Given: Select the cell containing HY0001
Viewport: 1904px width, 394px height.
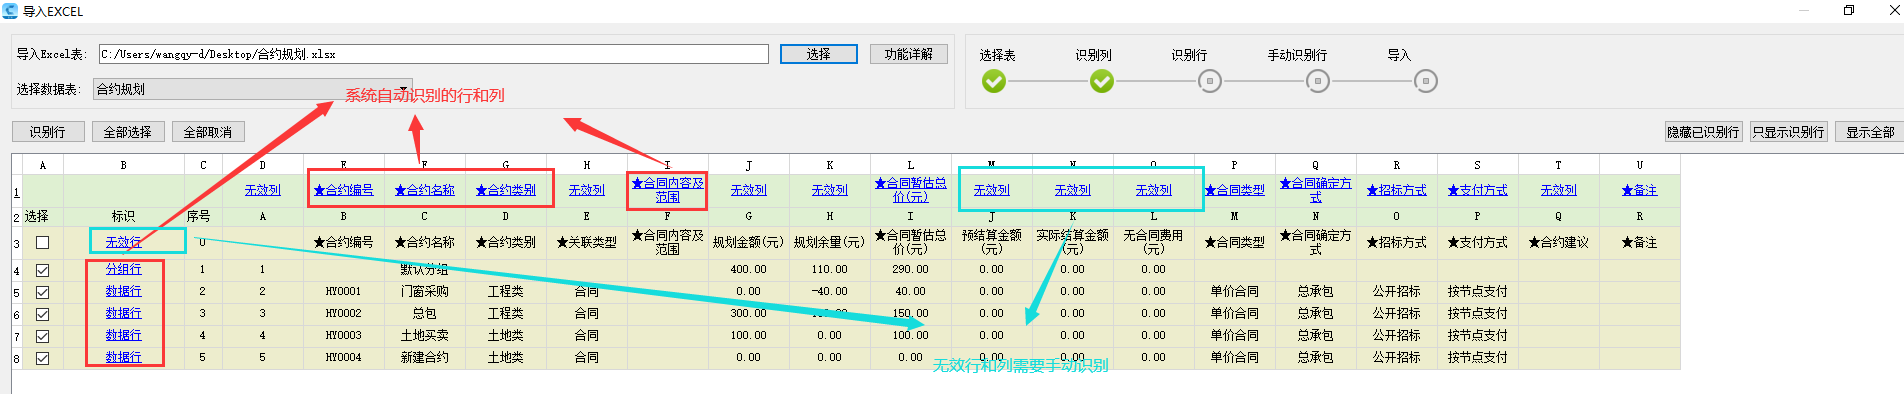Looking at the screenshot, I should [343, 291].
